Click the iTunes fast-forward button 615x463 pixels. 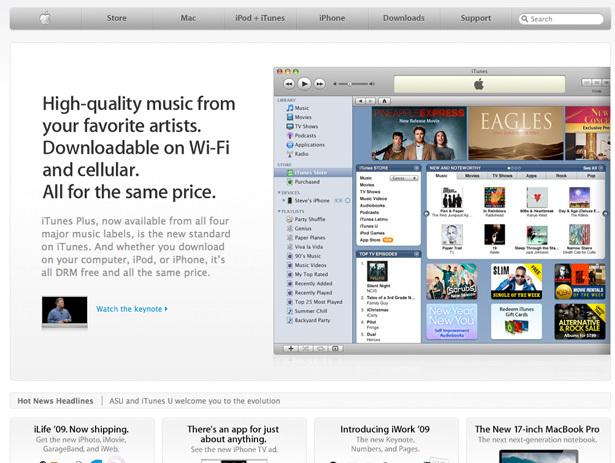coord(320,84)
